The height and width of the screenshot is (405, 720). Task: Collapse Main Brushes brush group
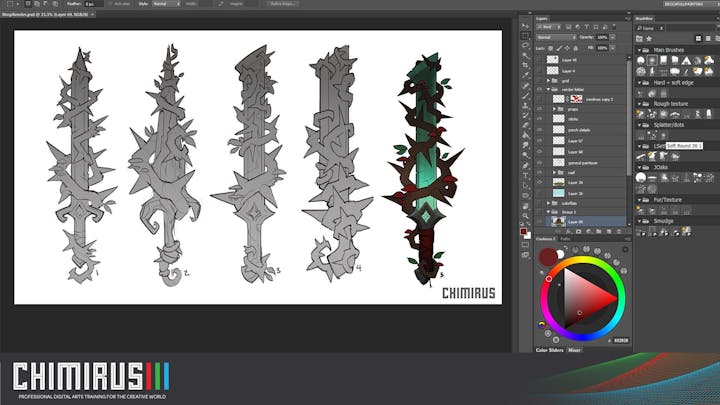pyautogui.click(x=639, y=50)
